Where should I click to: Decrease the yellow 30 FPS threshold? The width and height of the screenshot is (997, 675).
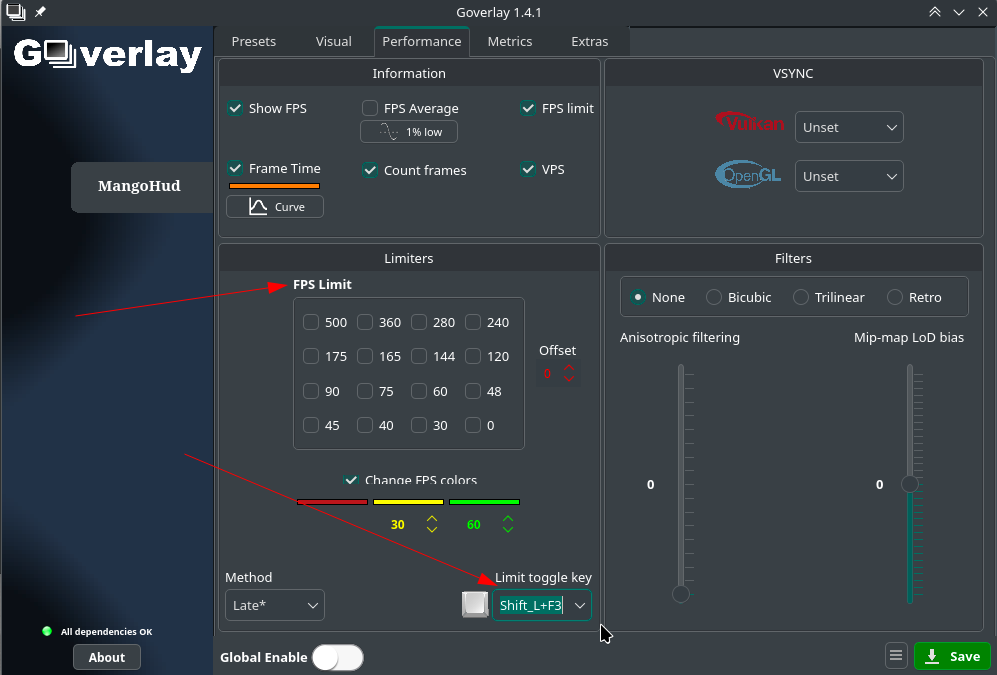432,529
